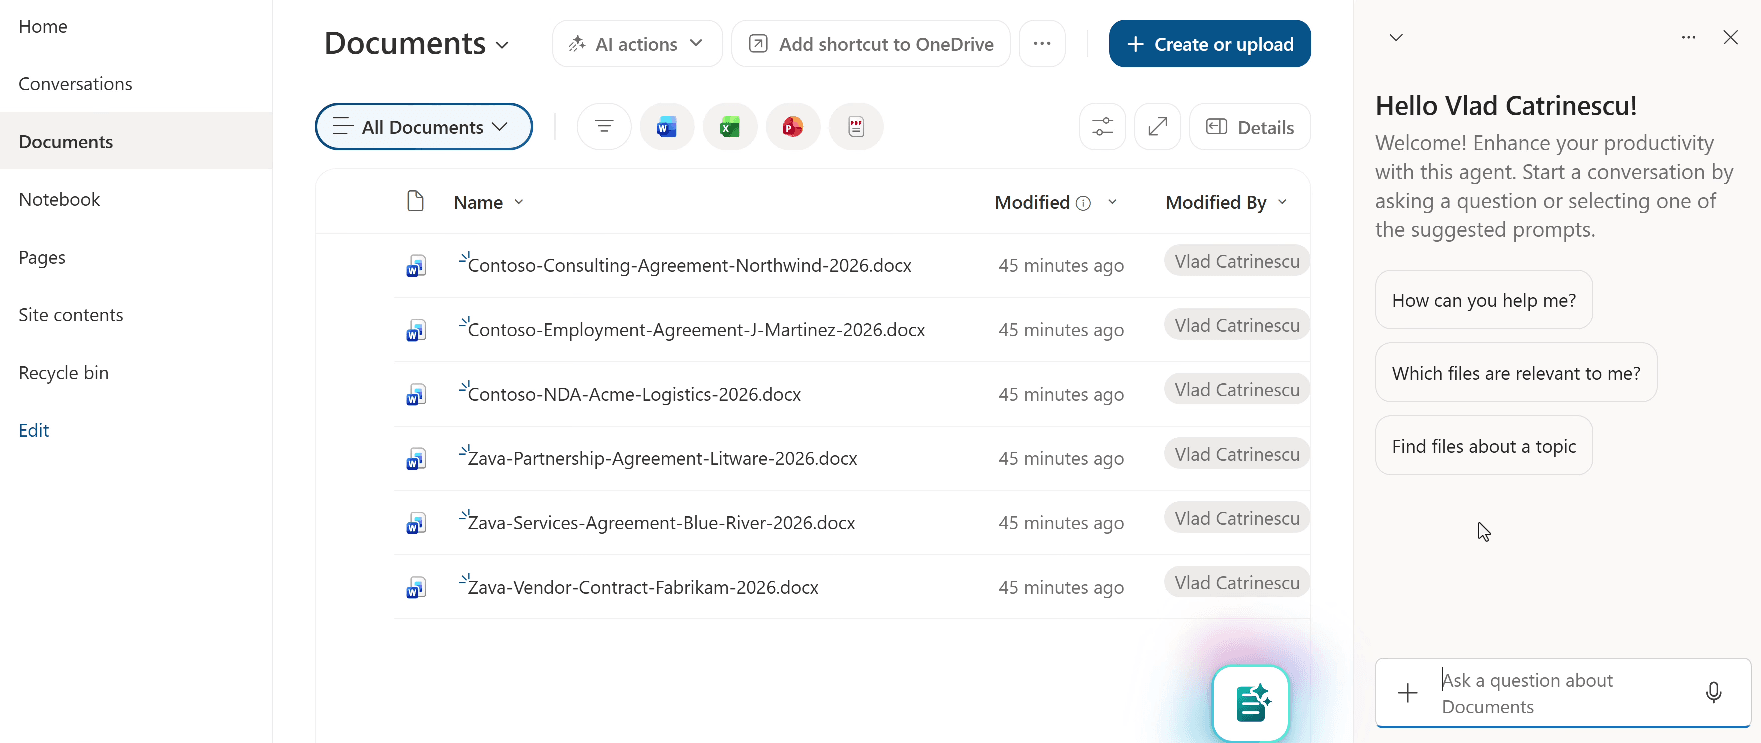The image size is (1761, 743).
Task: Select 'Which files are relevant to me?' prompt
Action: tap(1516, 373)
